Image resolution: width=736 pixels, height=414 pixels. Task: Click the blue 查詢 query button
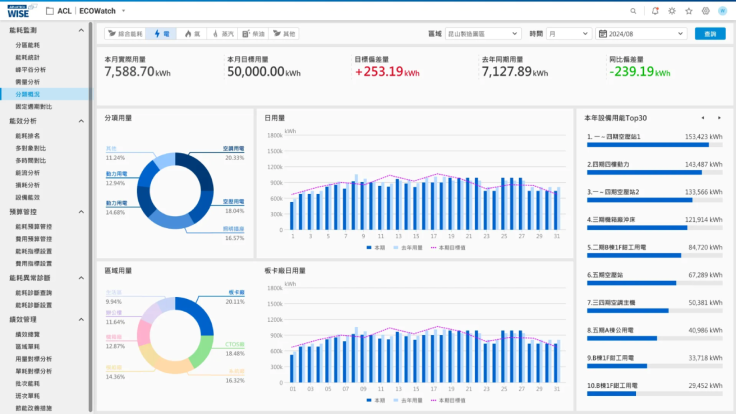coord(710,34)
